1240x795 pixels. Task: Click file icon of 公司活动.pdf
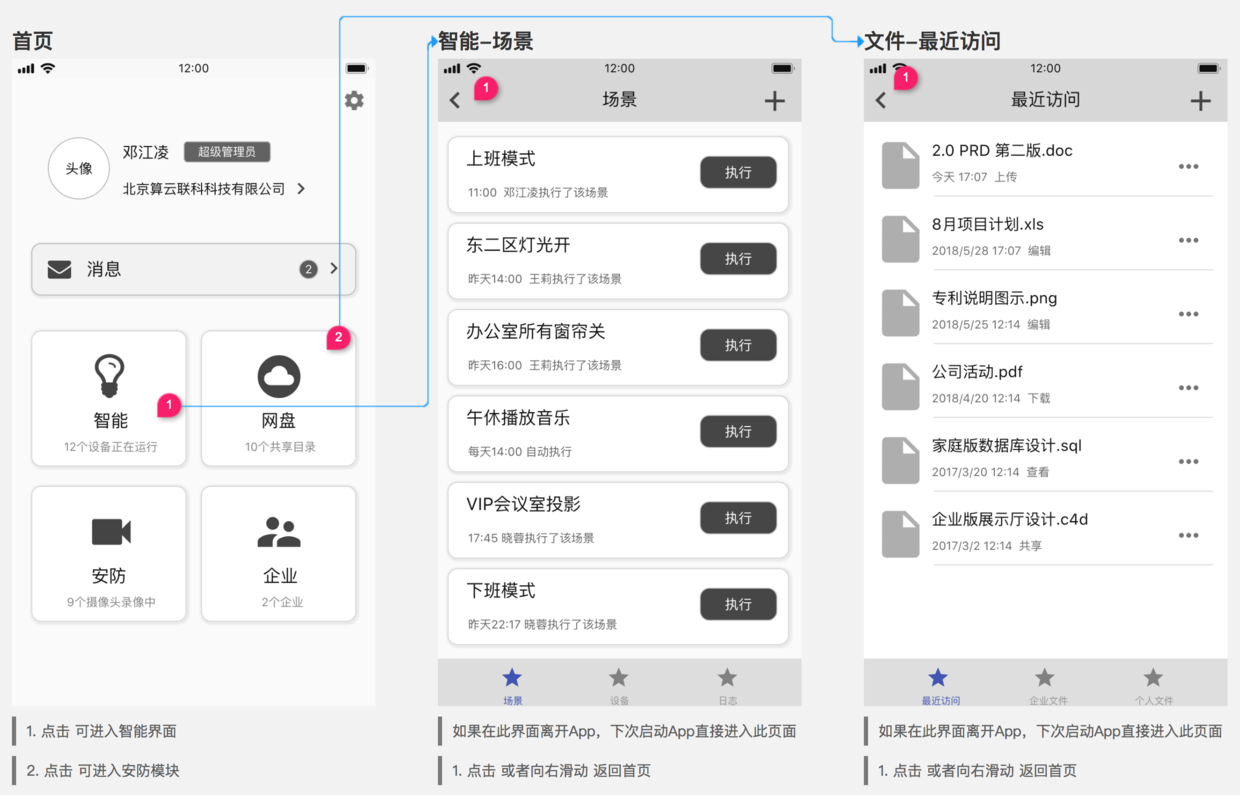click(900, 387)
